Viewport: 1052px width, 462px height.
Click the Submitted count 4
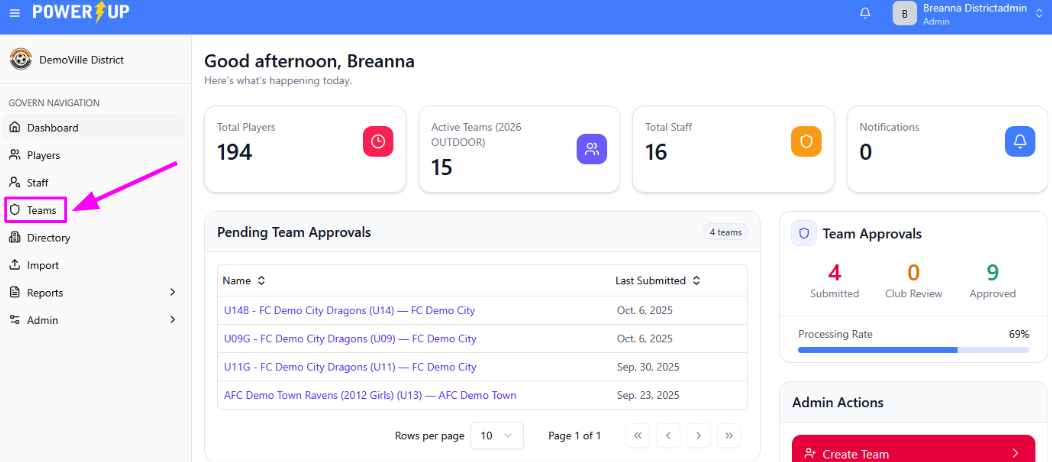tap(835, 272)
